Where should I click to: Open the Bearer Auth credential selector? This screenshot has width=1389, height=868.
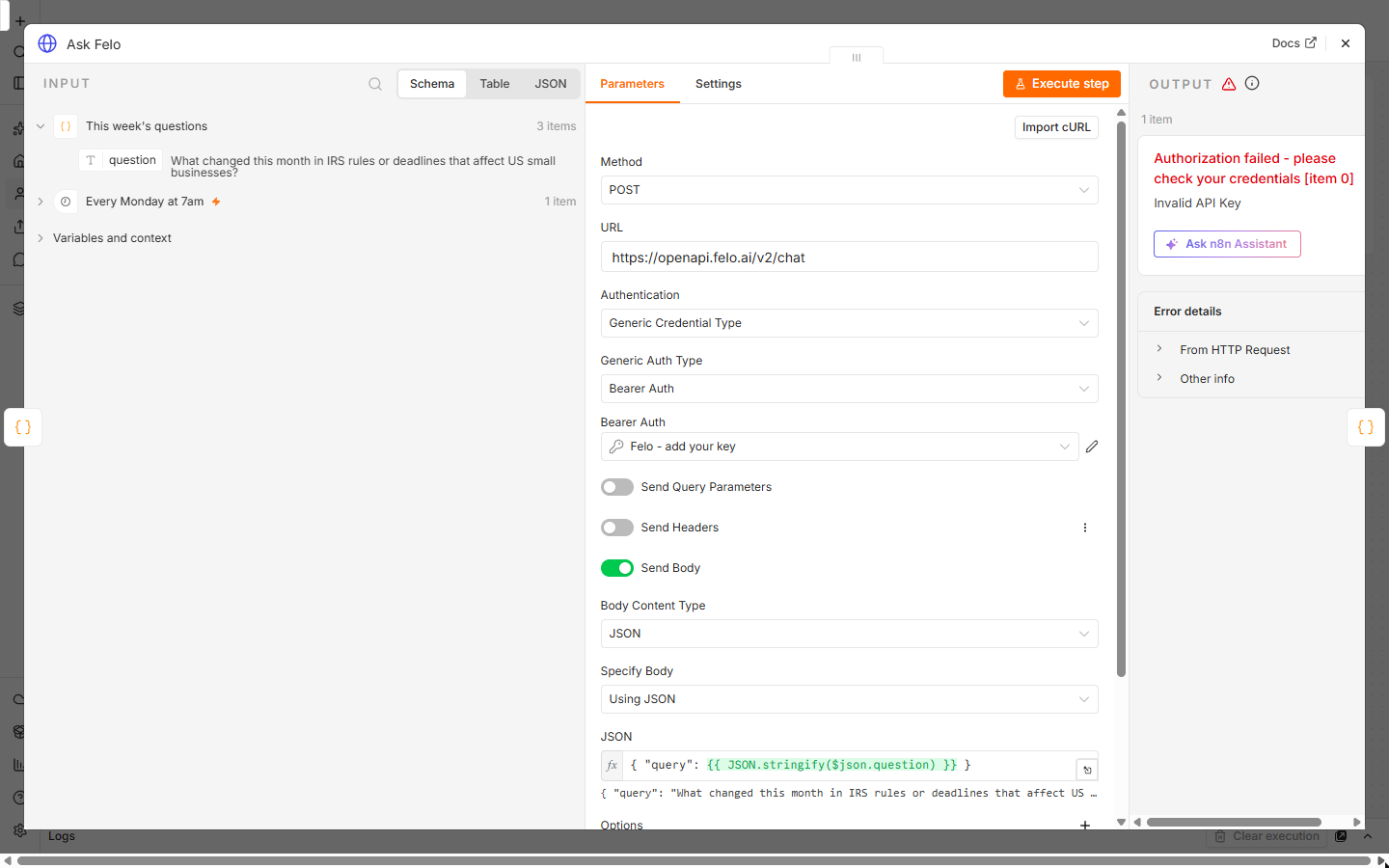840,447
